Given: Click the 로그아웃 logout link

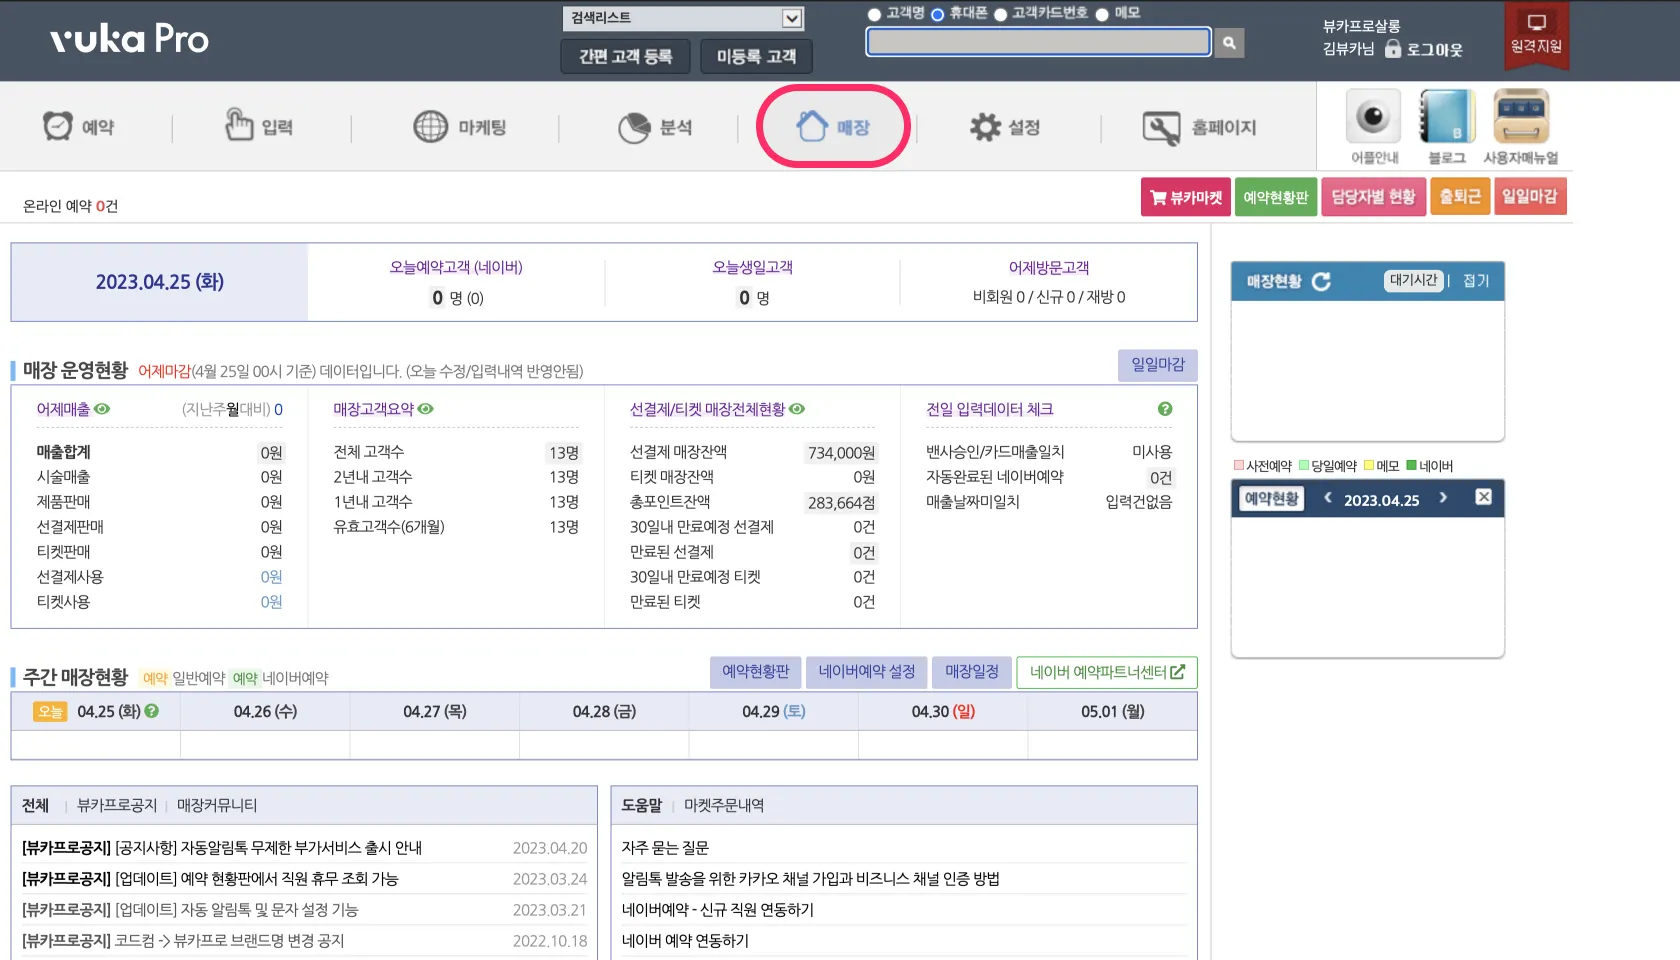Looking at the screenshot, I should [x=1435, y=49].
